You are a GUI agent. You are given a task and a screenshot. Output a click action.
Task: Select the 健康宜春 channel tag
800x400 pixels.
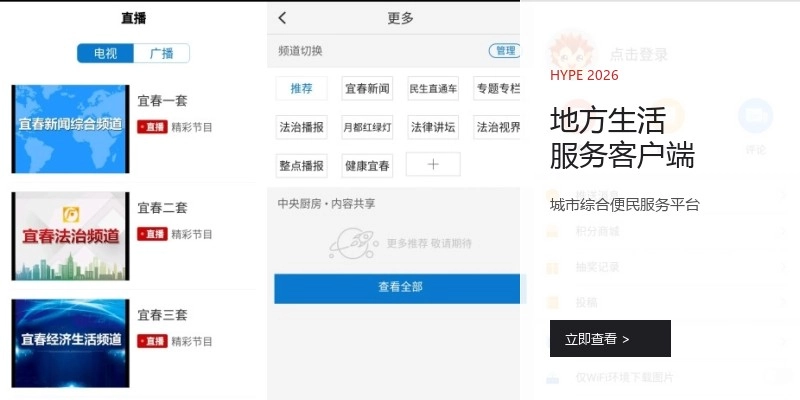[367, 166]
